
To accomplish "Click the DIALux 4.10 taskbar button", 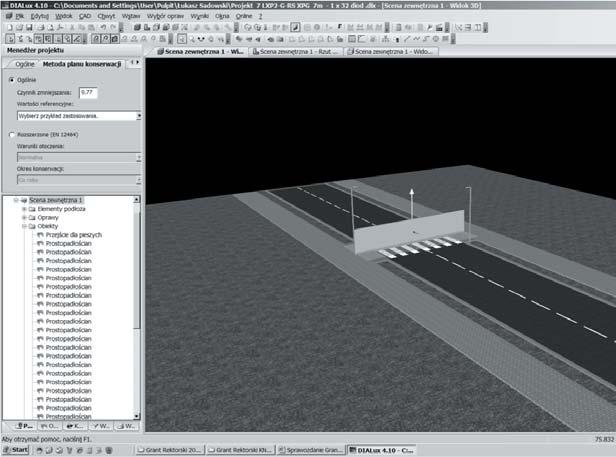I will [381, 450].
